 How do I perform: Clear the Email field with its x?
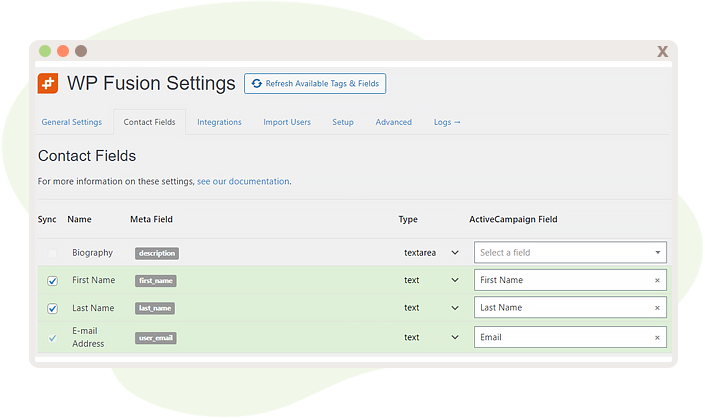(x=657, y=338)
